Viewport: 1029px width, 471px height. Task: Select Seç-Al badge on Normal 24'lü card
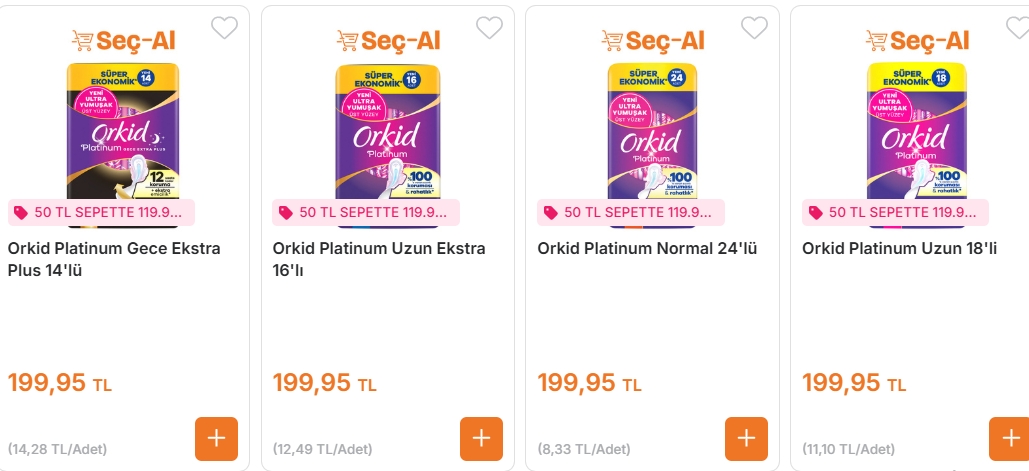pos(653,40)
